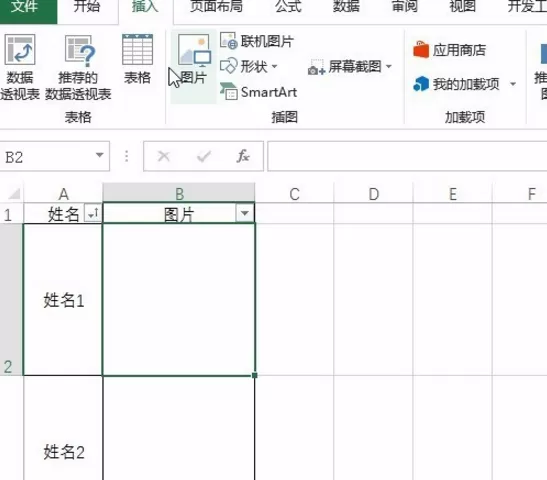Image resolution: width=547 pixels, height=480 pixels.
Task: Click cell containing 姓名1
Action: (63, 300)
